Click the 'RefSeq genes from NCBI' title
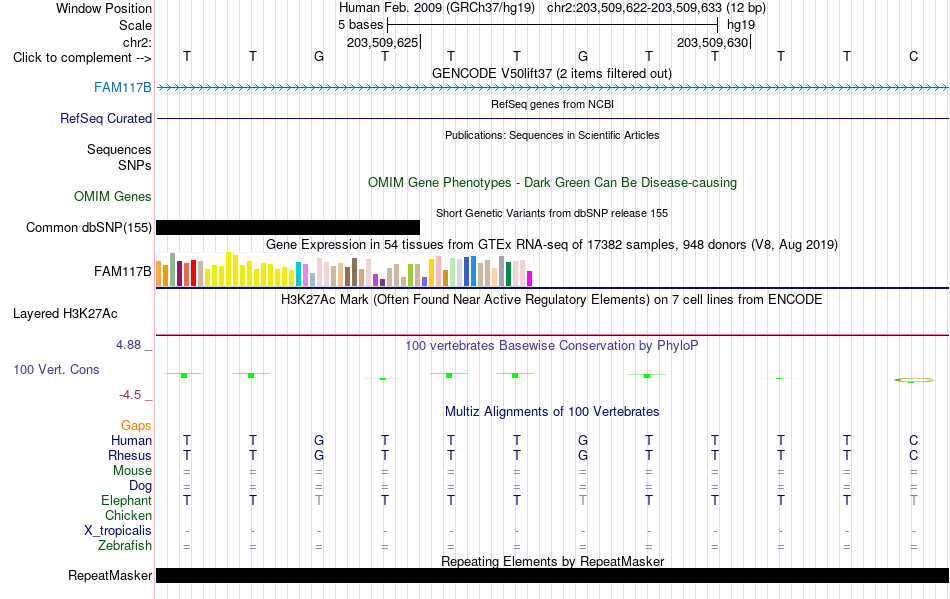This screenshot has width=950, height=599. 552,104
